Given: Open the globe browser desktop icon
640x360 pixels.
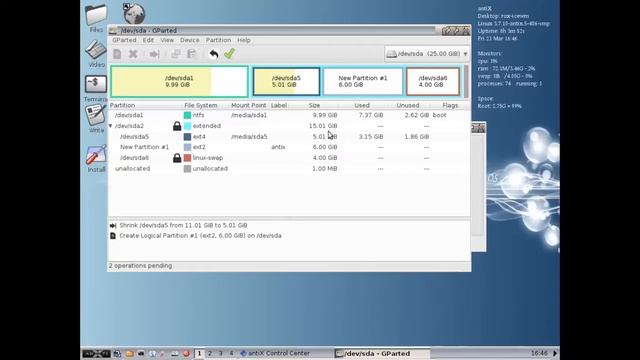Looking at the screenshot, I should pos(134,14).
